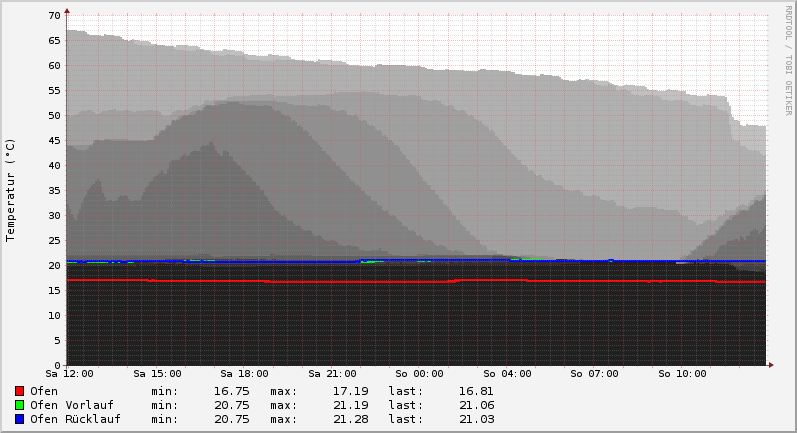Screen dimensions: 797x433
Task: Click the RRDTOOL / TOBI OETIKER watermark
Action: click(x=788, y=60)
